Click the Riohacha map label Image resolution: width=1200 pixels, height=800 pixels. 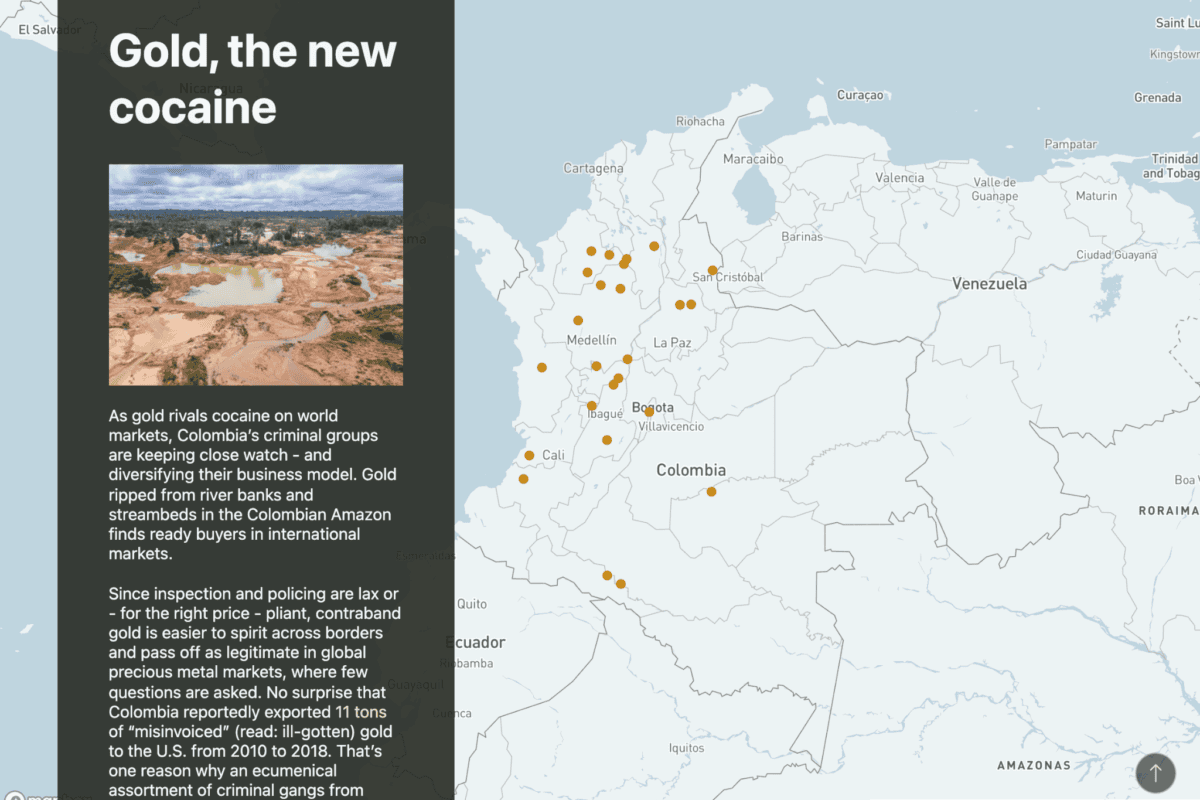tap(700, 121)
